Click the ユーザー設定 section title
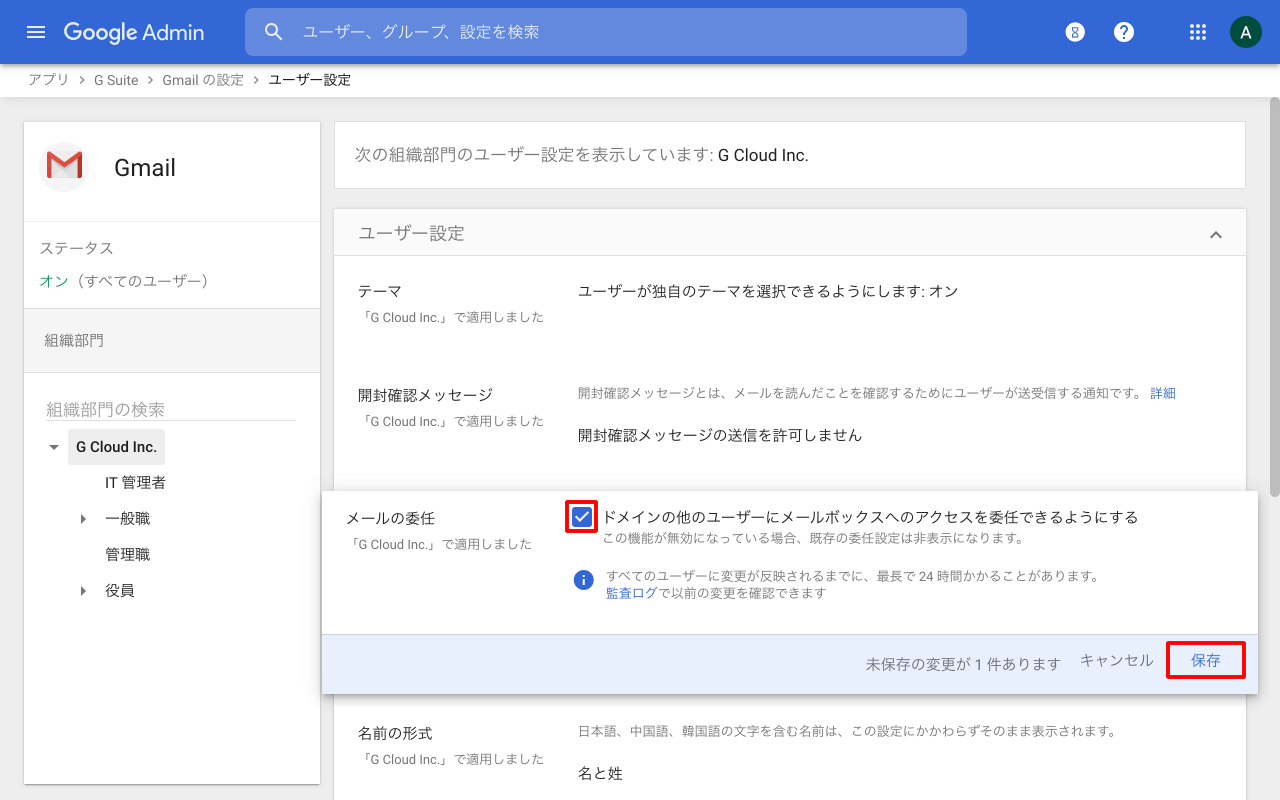1280x800 pixels. pos(412,233)
